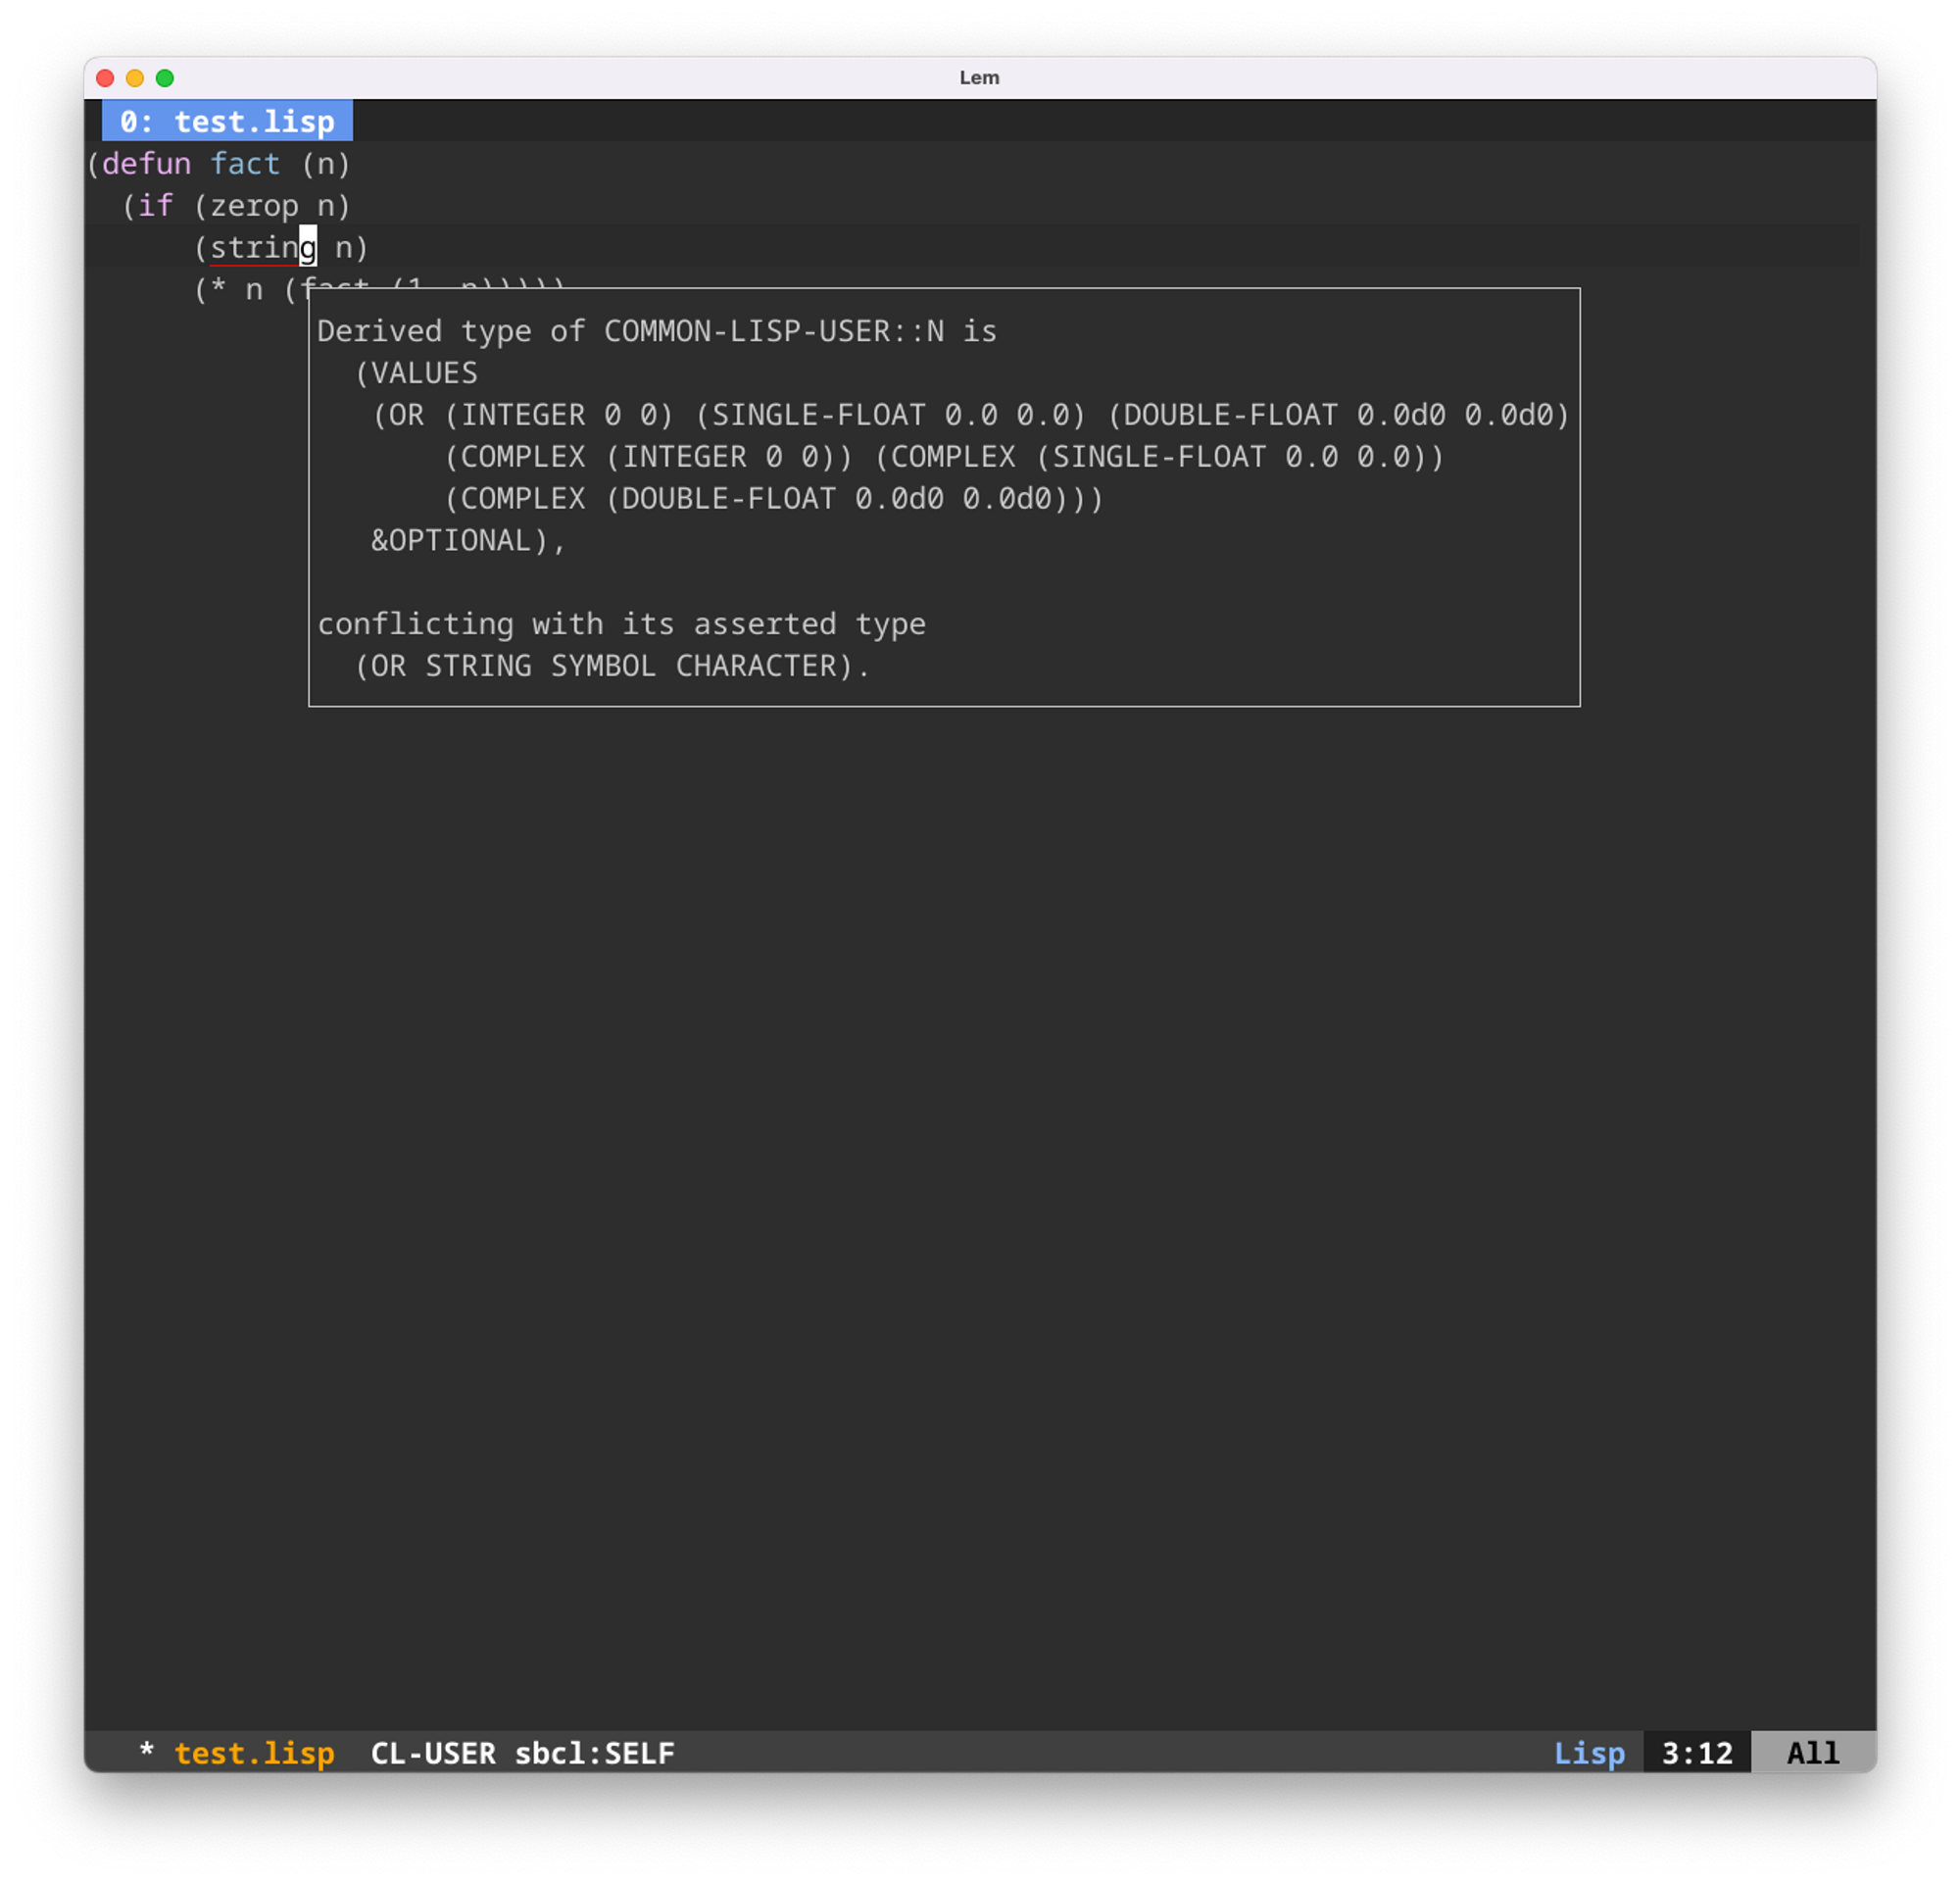Click the modified asterisk marker in modeline
Image resolution: width=1960 pixels, height=1883 pixels.
[147, 1751]
